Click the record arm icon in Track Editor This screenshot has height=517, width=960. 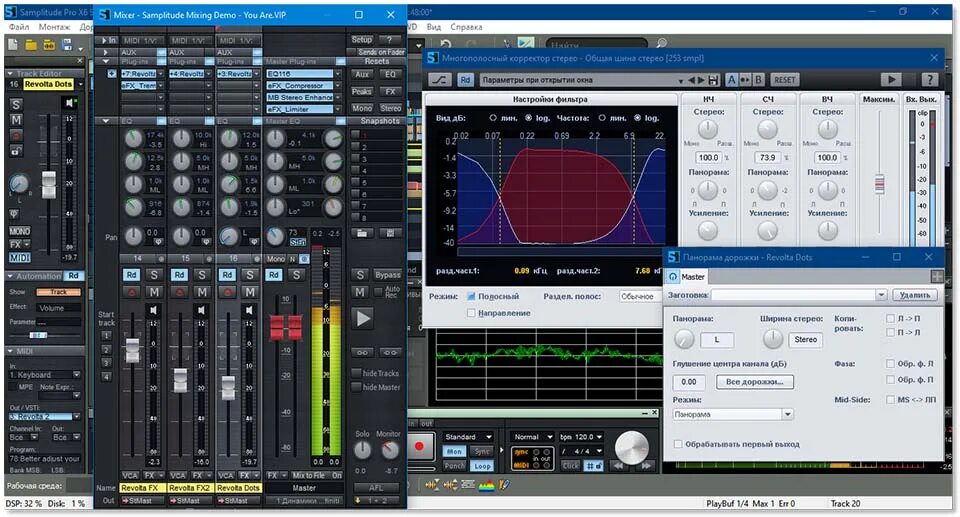(x=17, y=135)
